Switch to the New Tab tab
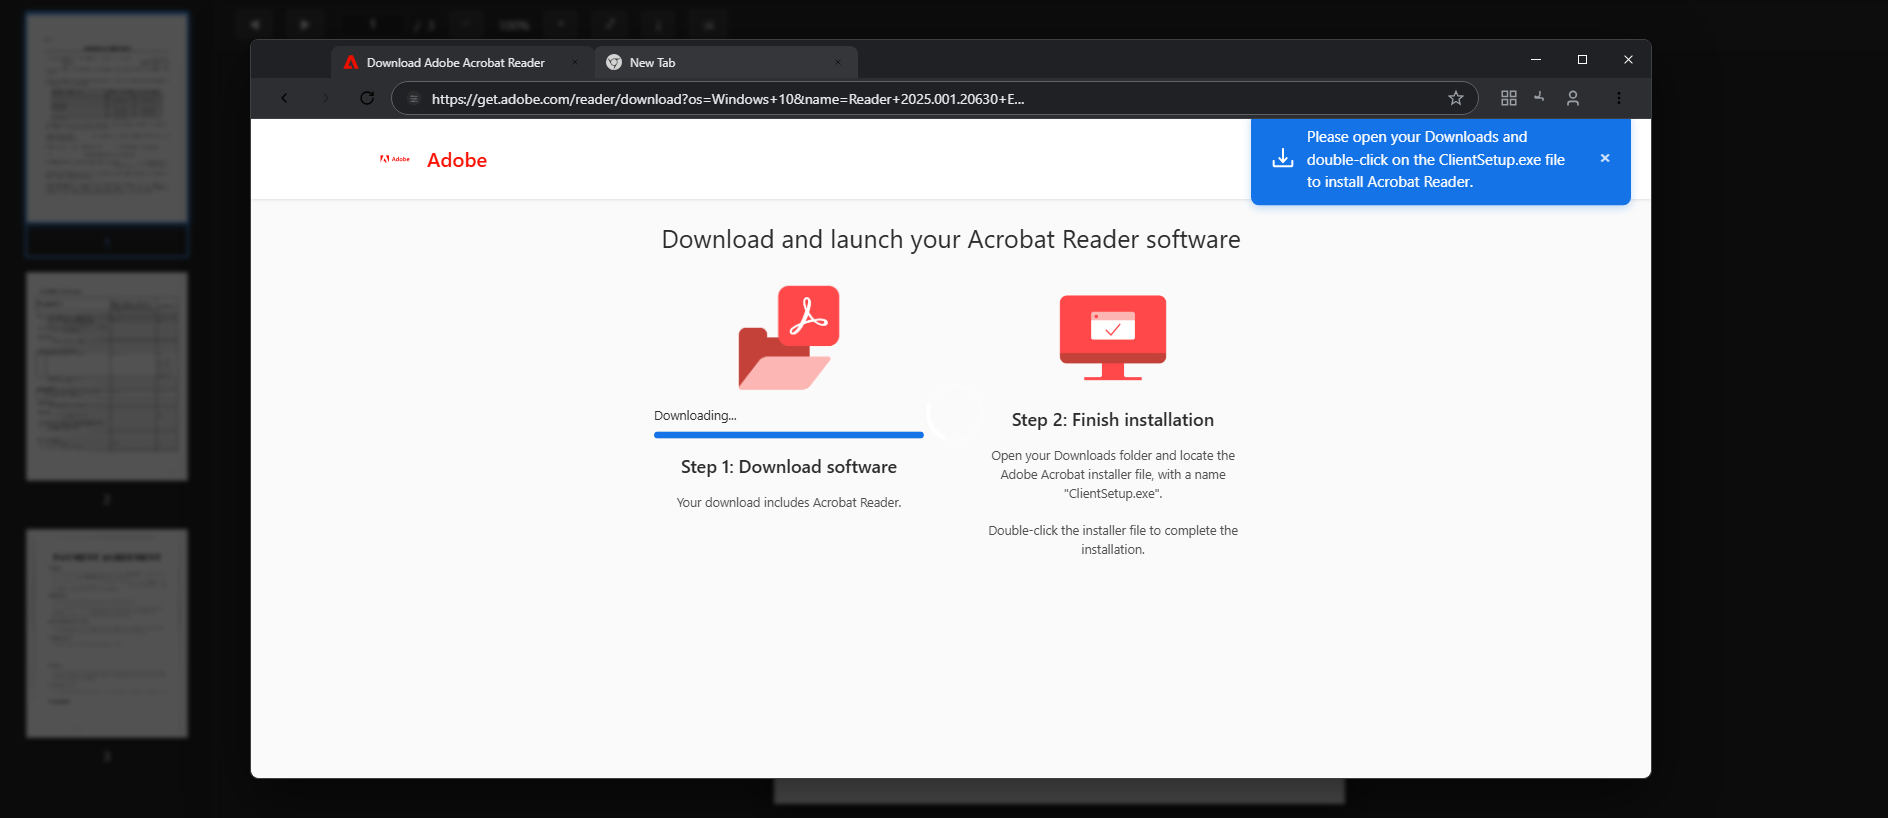The width and height of the screenshot is (1888, 818). [726, 62]
